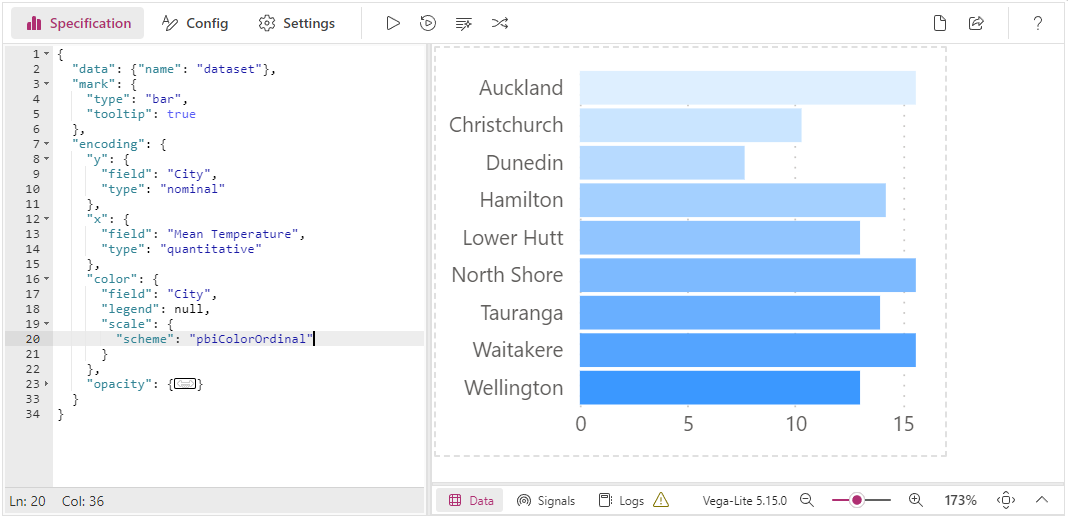Open the Signals pane tab
1068x518 pixels.
coord(546,500)
